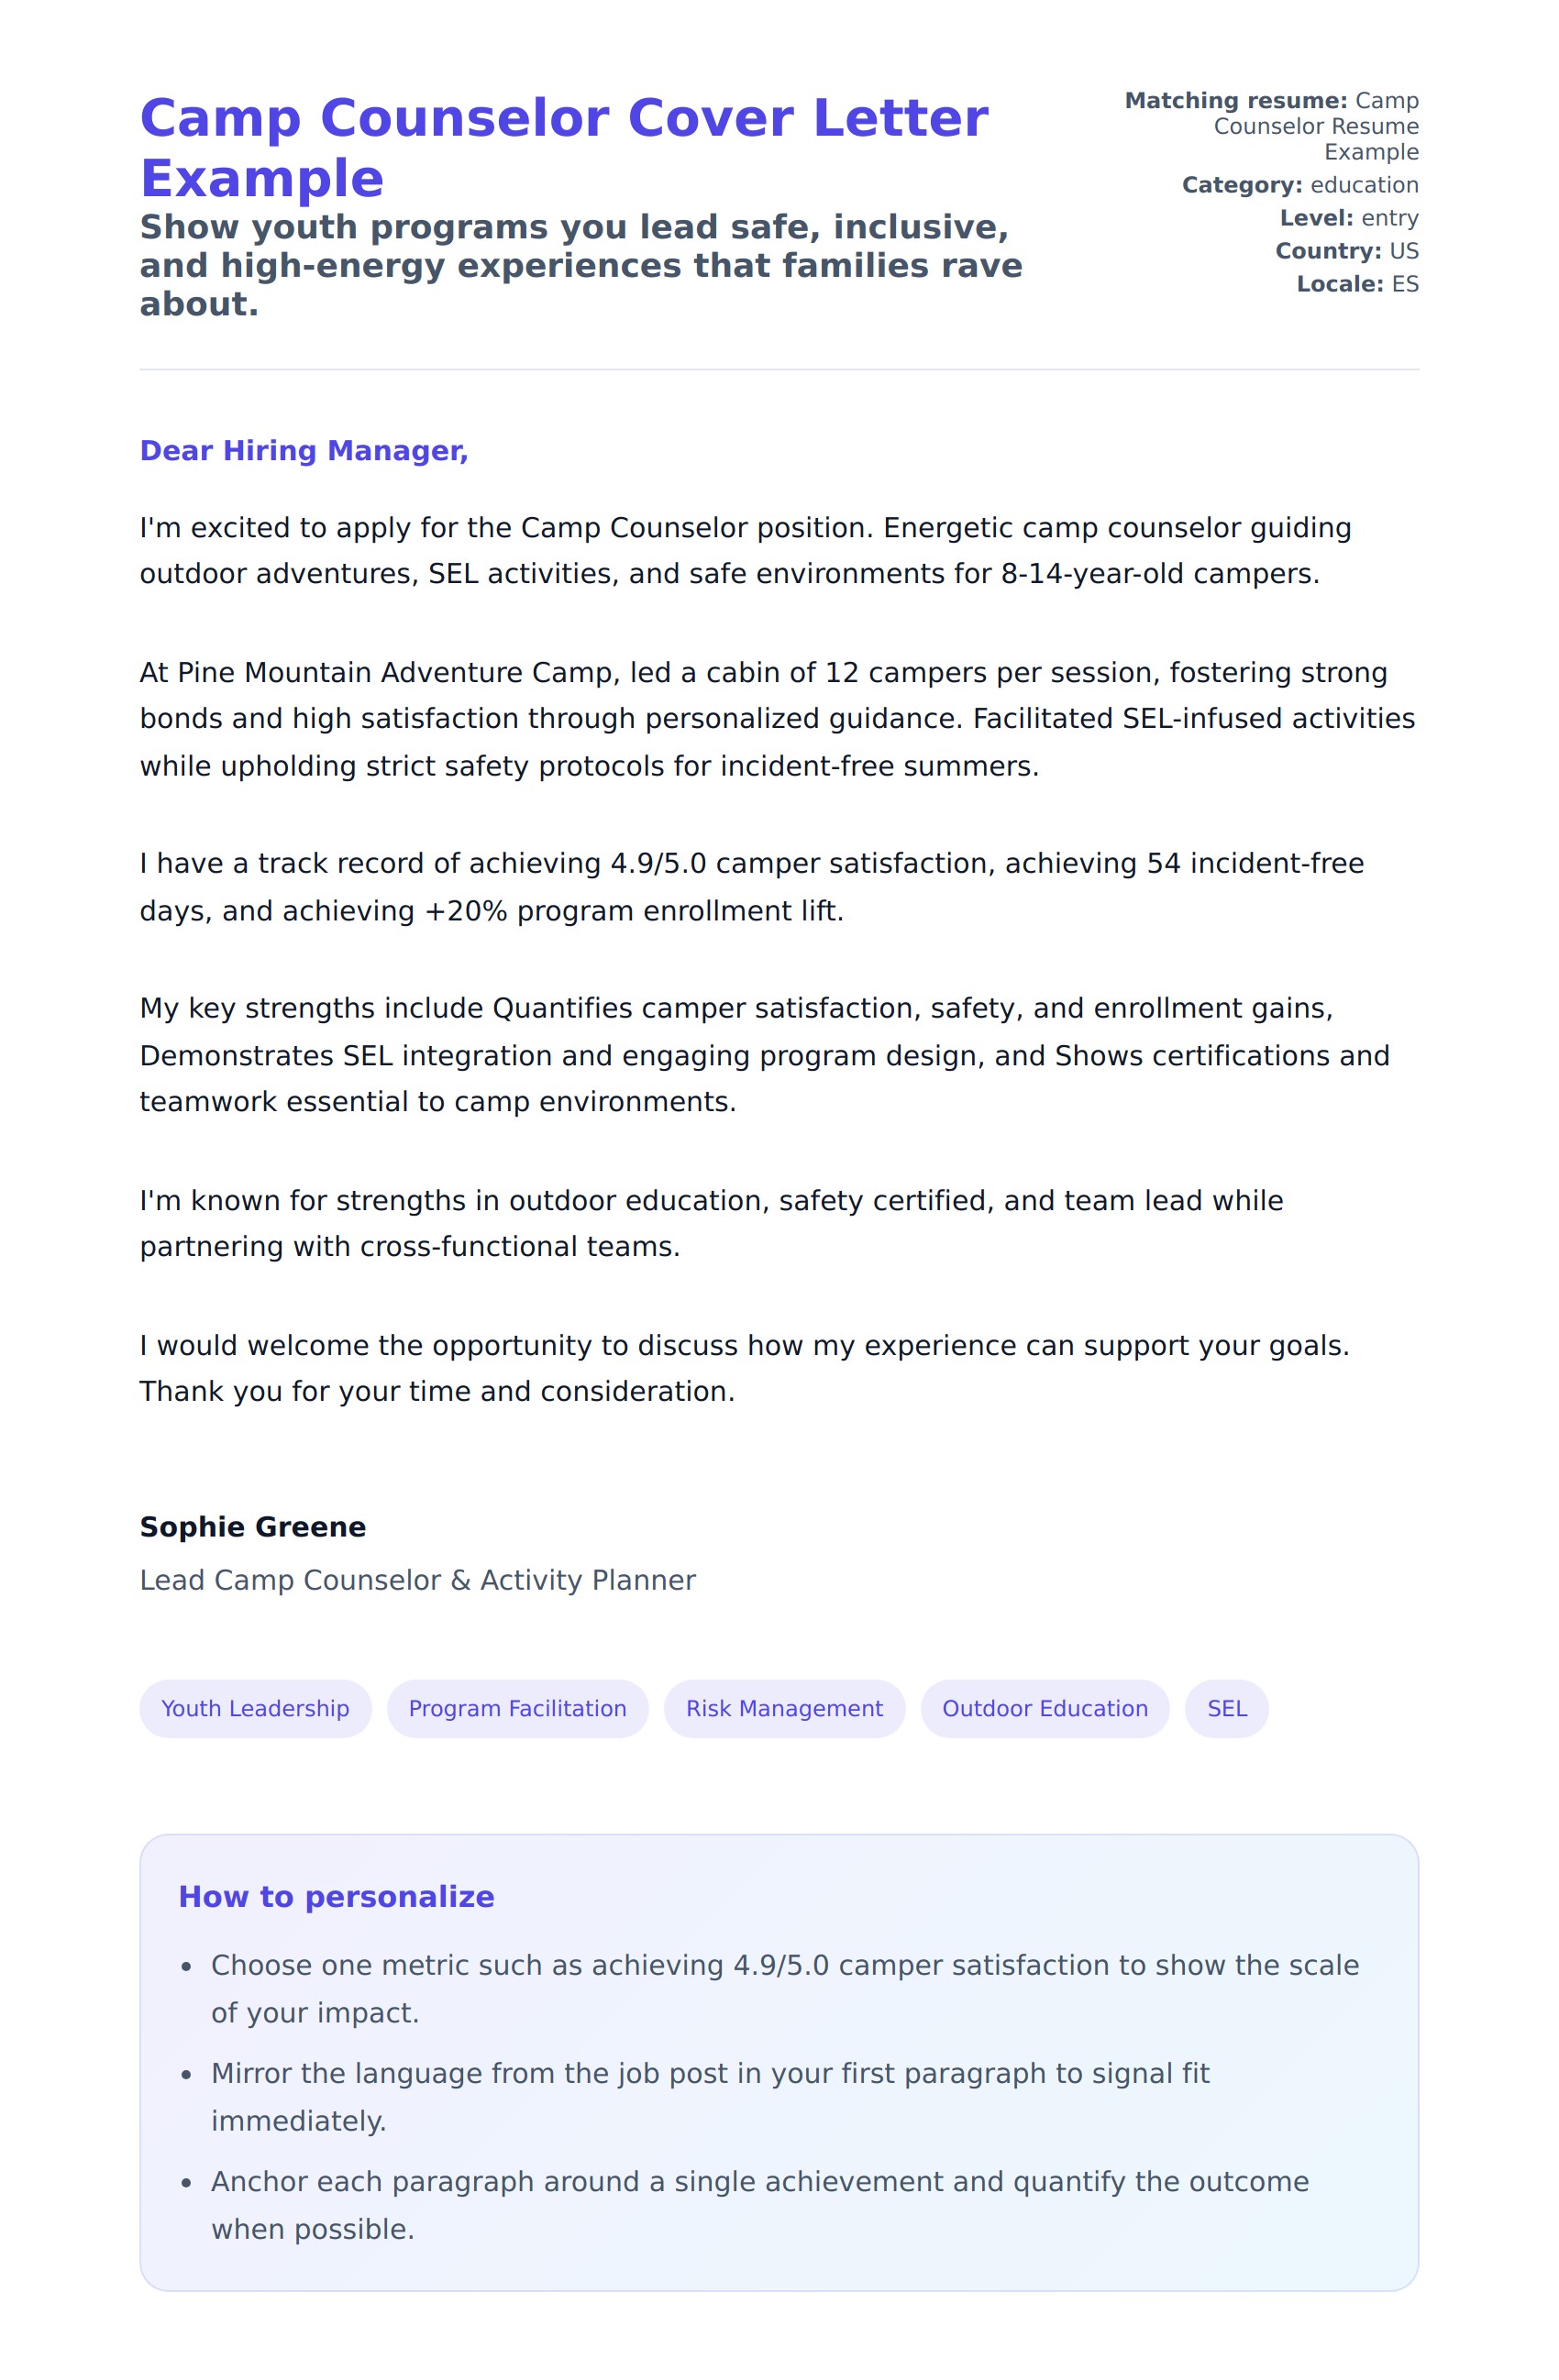This screenshot has height=2380, width=1559.
Task: Click the How to personalize heading
Action: point(336,1897)
